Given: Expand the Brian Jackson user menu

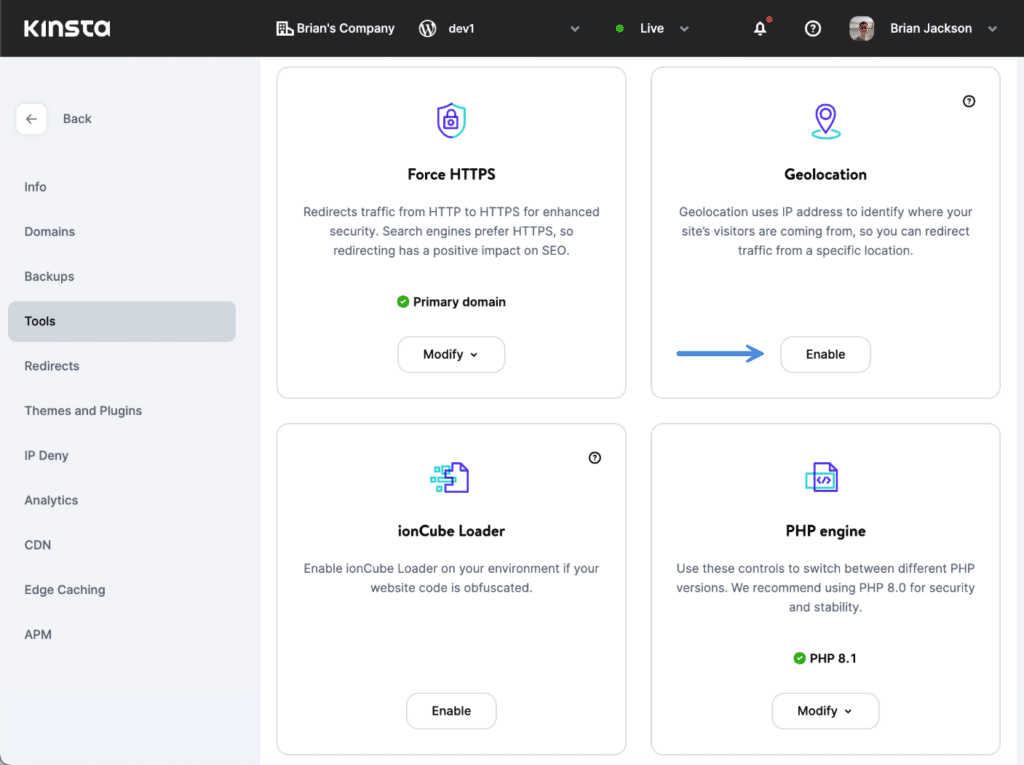Looking at the screenshot, I should click(993, 29).
